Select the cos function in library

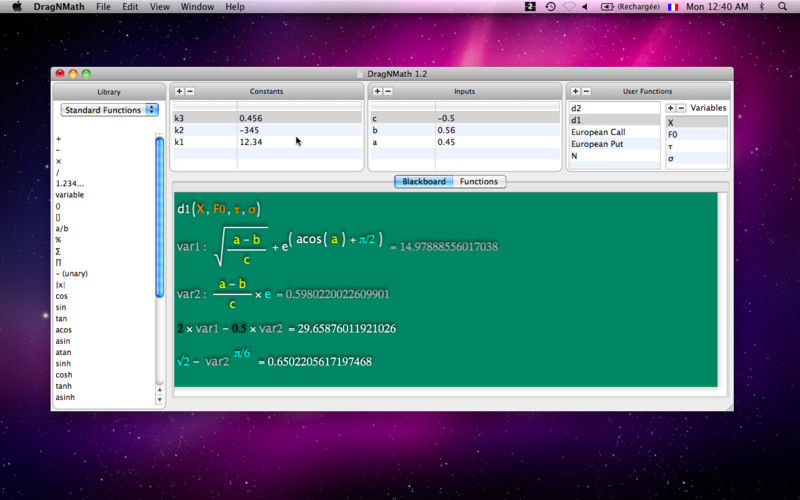[x=61, y=296]
